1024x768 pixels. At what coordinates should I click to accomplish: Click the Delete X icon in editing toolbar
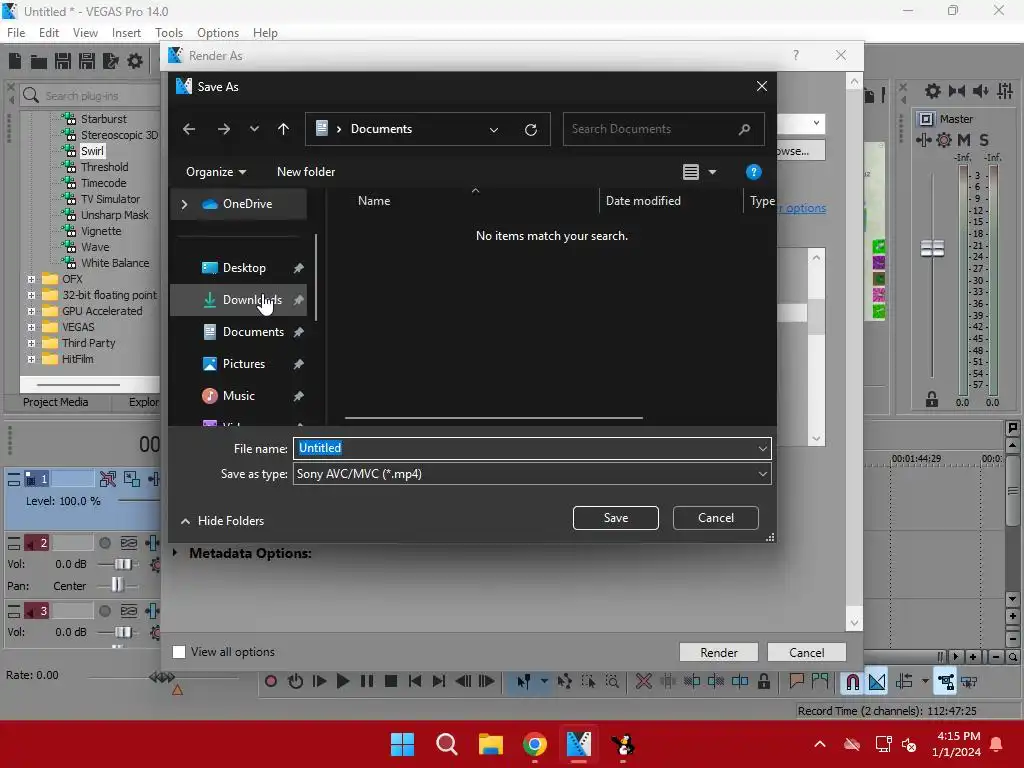point(643,682)
